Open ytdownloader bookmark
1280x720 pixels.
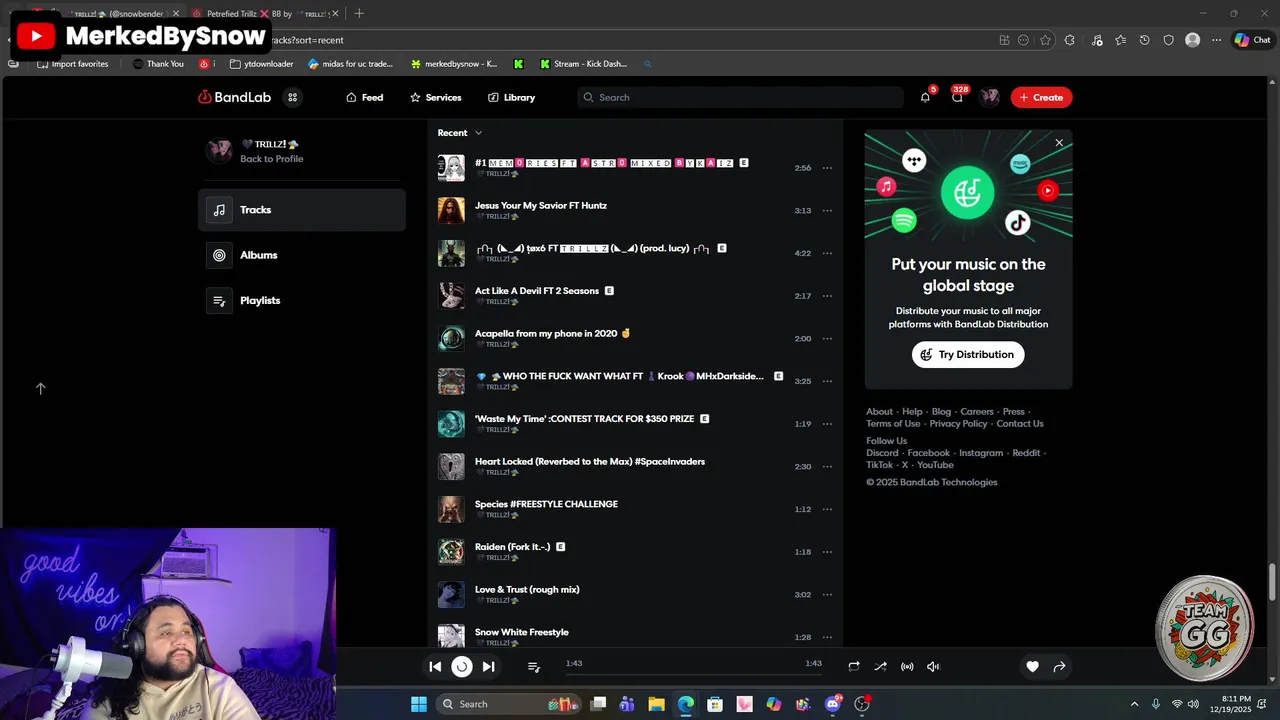(261, 64)
